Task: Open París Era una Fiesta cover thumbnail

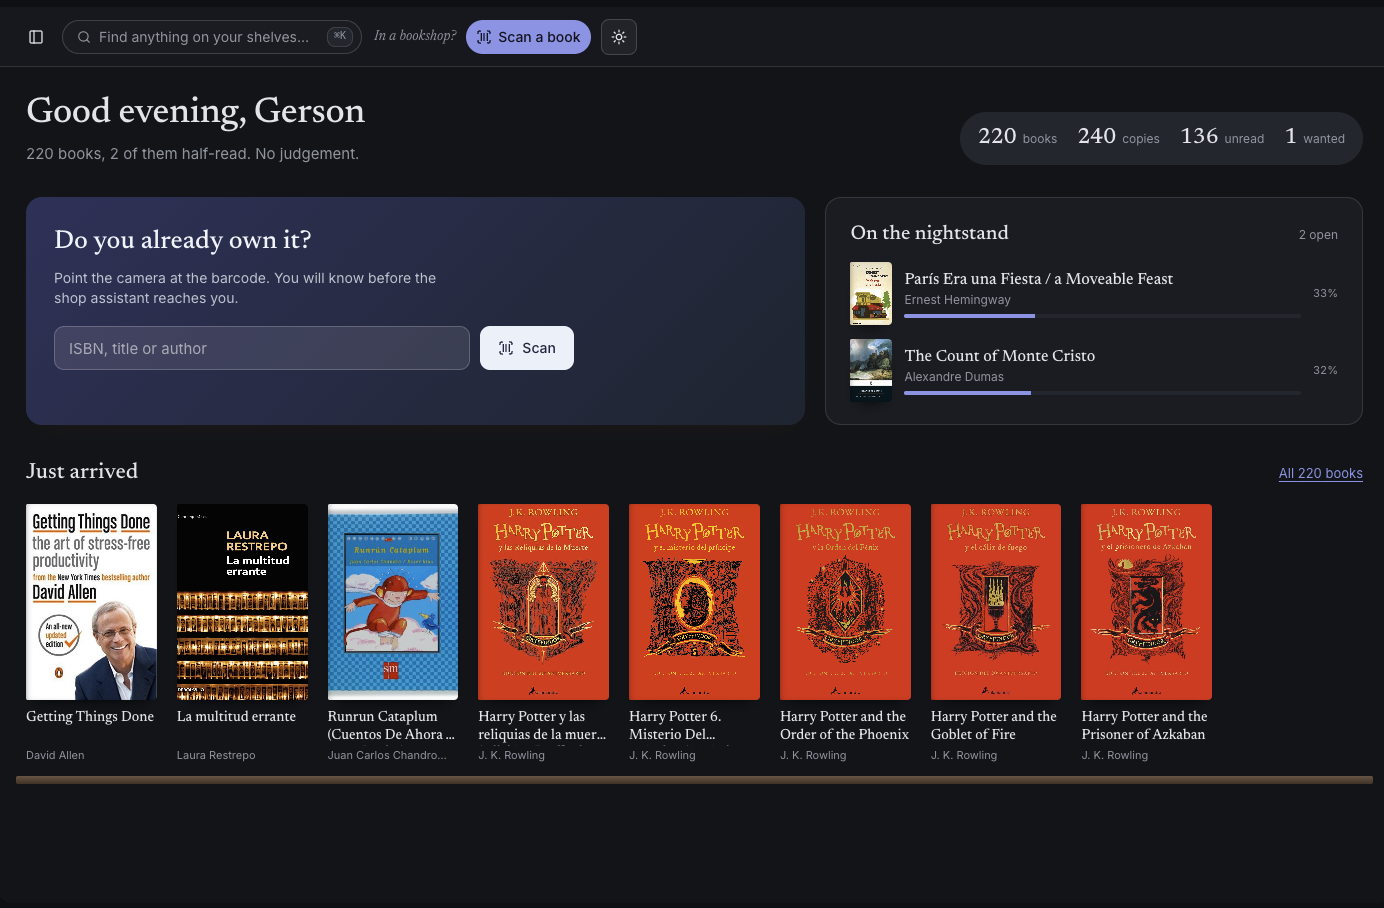Action: [871, 294]
